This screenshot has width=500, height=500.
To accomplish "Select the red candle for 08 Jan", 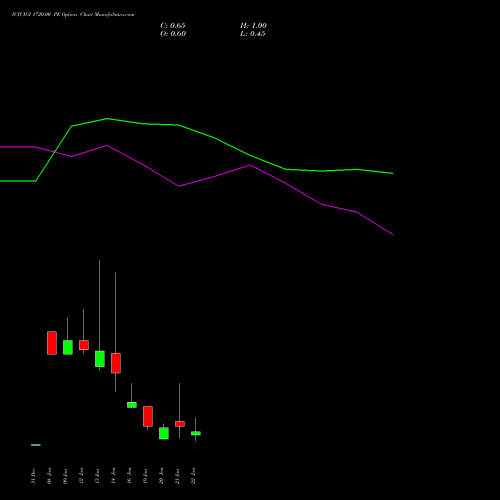I will tap(52, 343).
